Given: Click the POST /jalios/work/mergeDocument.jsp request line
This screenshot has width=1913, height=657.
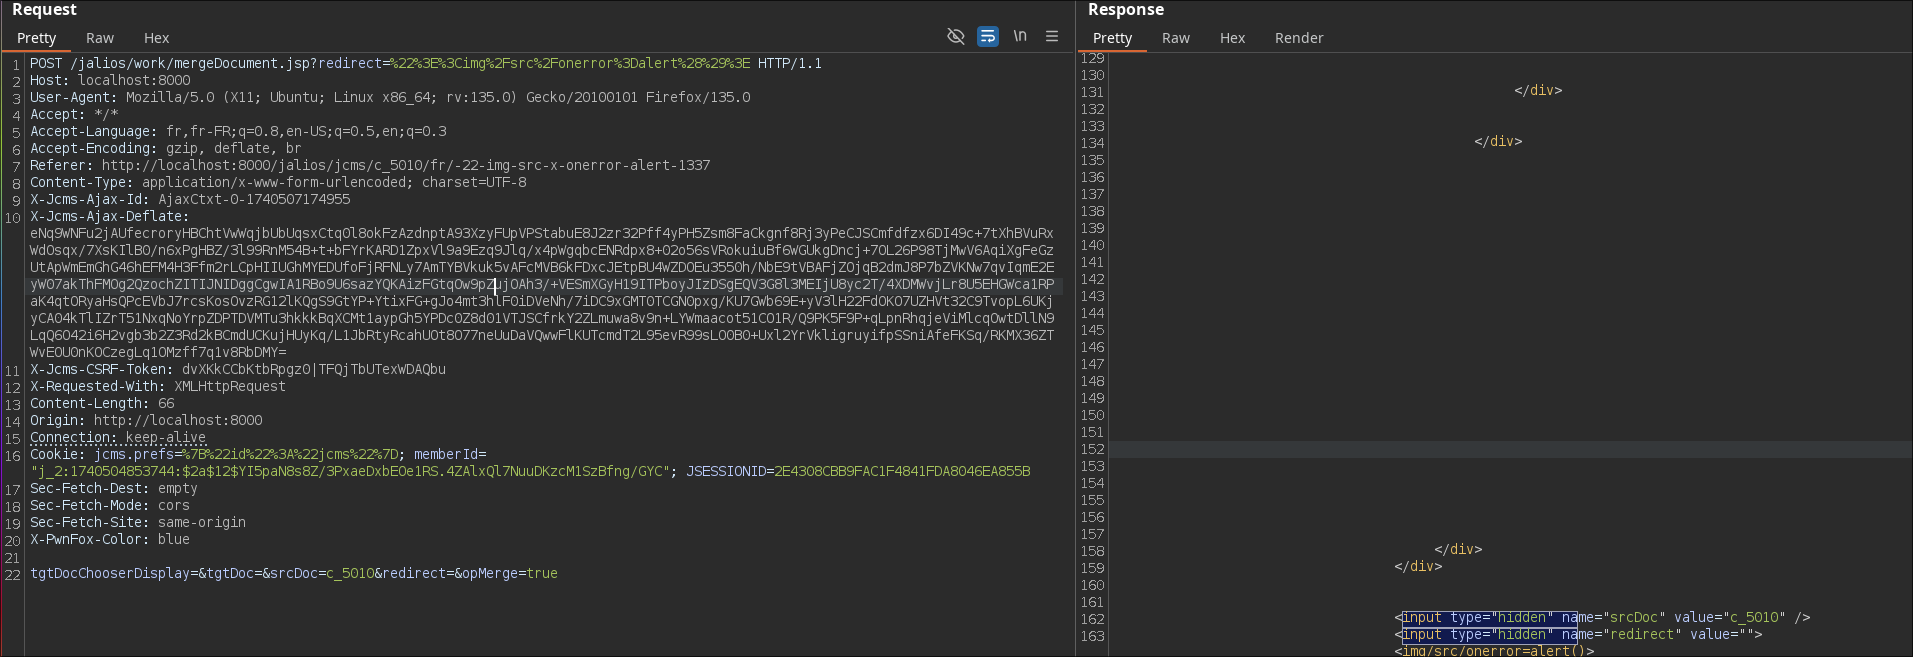Looking at the screenshot, I should pos(426,63).
